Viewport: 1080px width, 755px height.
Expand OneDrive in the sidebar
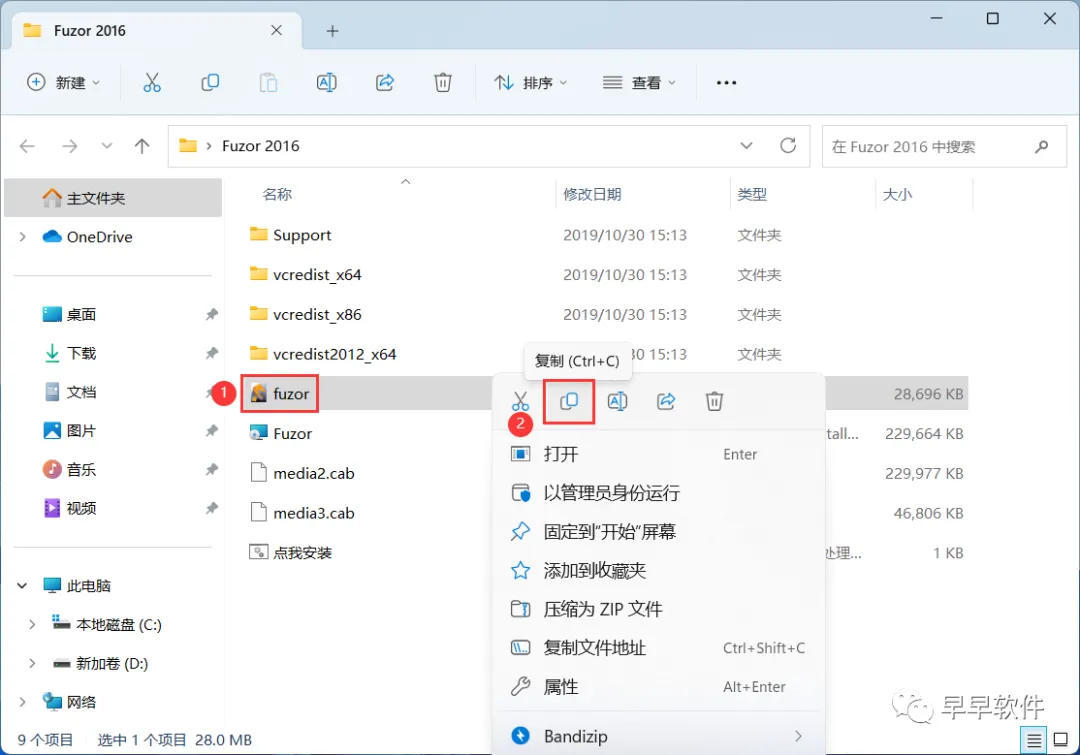tap(23, 237)
